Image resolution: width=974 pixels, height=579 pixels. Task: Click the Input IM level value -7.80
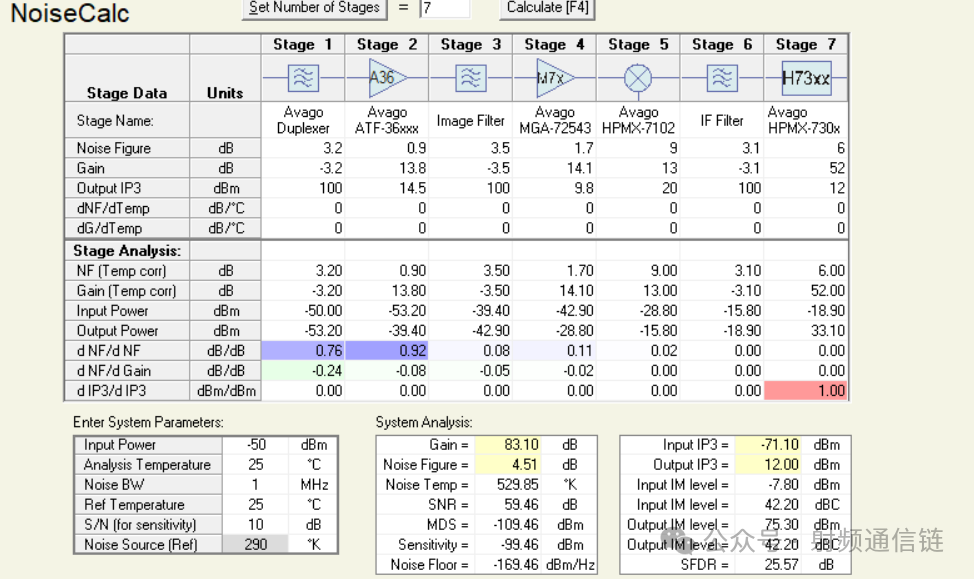click(x=768, y=485)
